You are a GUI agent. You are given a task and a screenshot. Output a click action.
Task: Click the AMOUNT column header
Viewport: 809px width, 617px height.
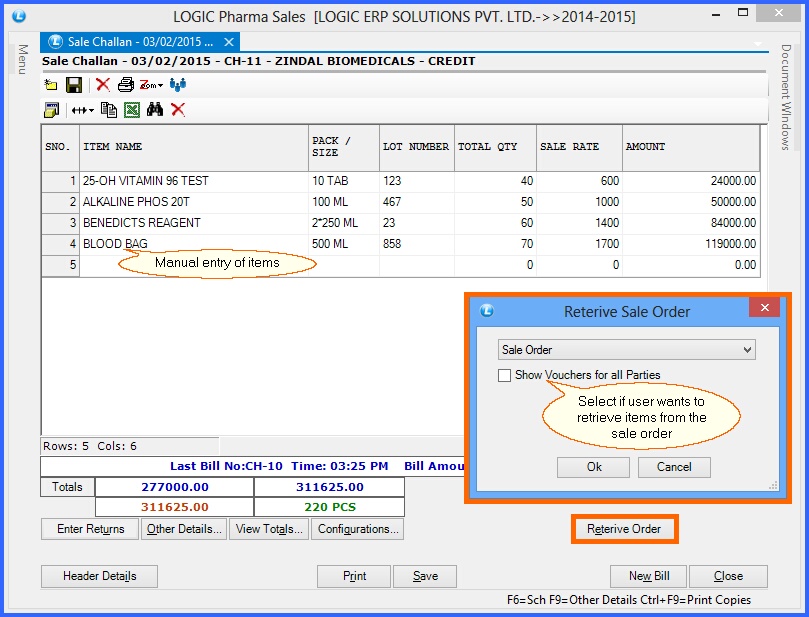click(x=691, y=148)
